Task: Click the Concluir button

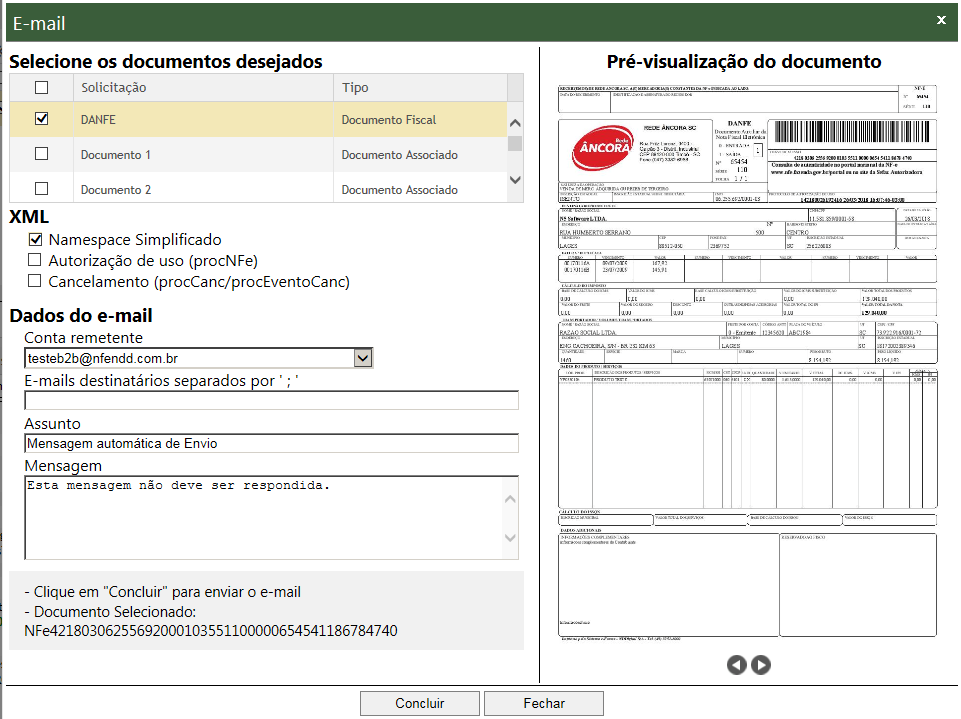Action: point(419,703)
